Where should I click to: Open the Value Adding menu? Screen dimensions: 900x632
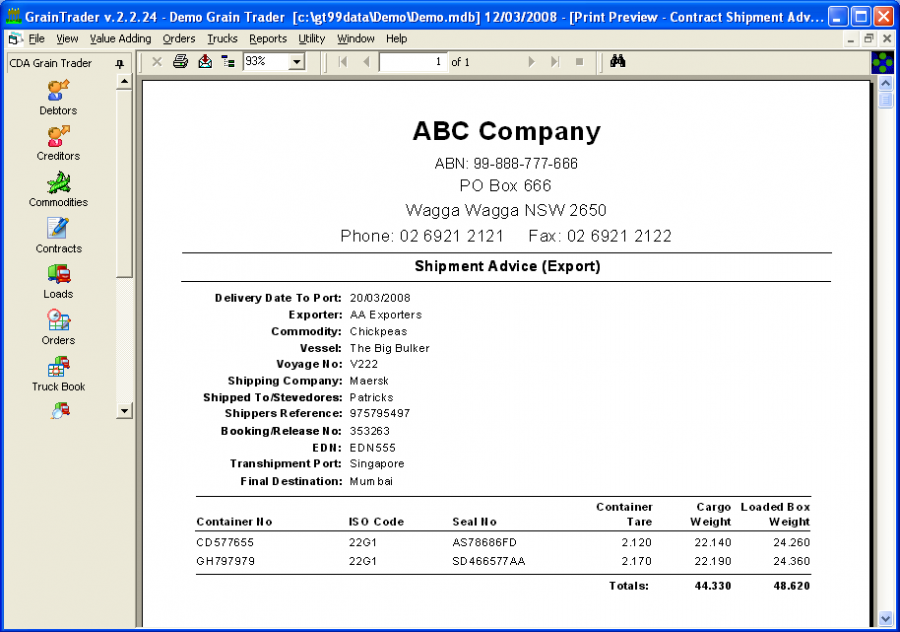point(121,38)
